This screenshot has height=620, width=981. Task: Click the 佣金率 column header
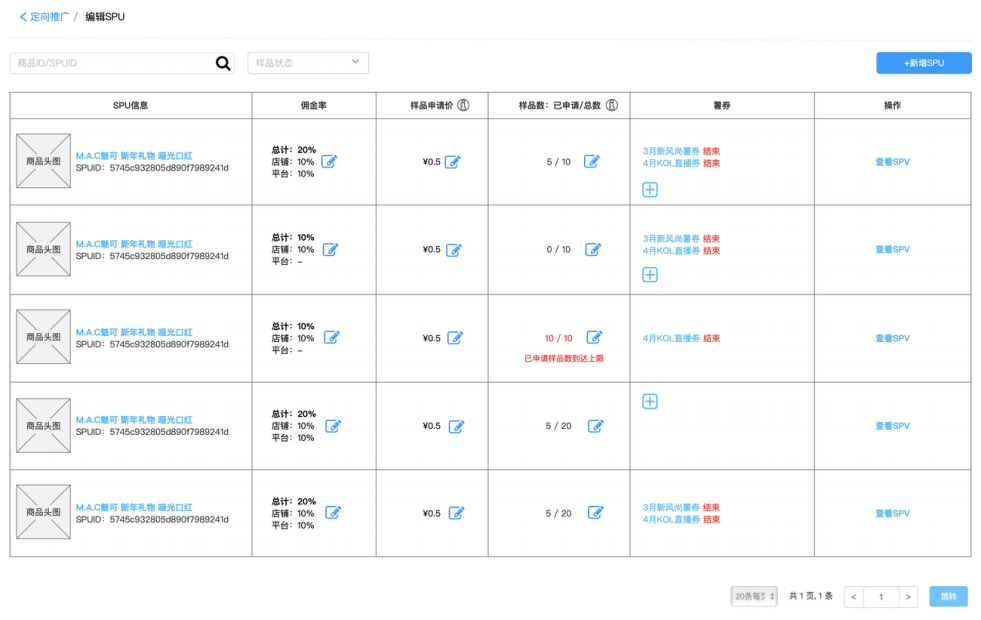click(x=313, y=106)
